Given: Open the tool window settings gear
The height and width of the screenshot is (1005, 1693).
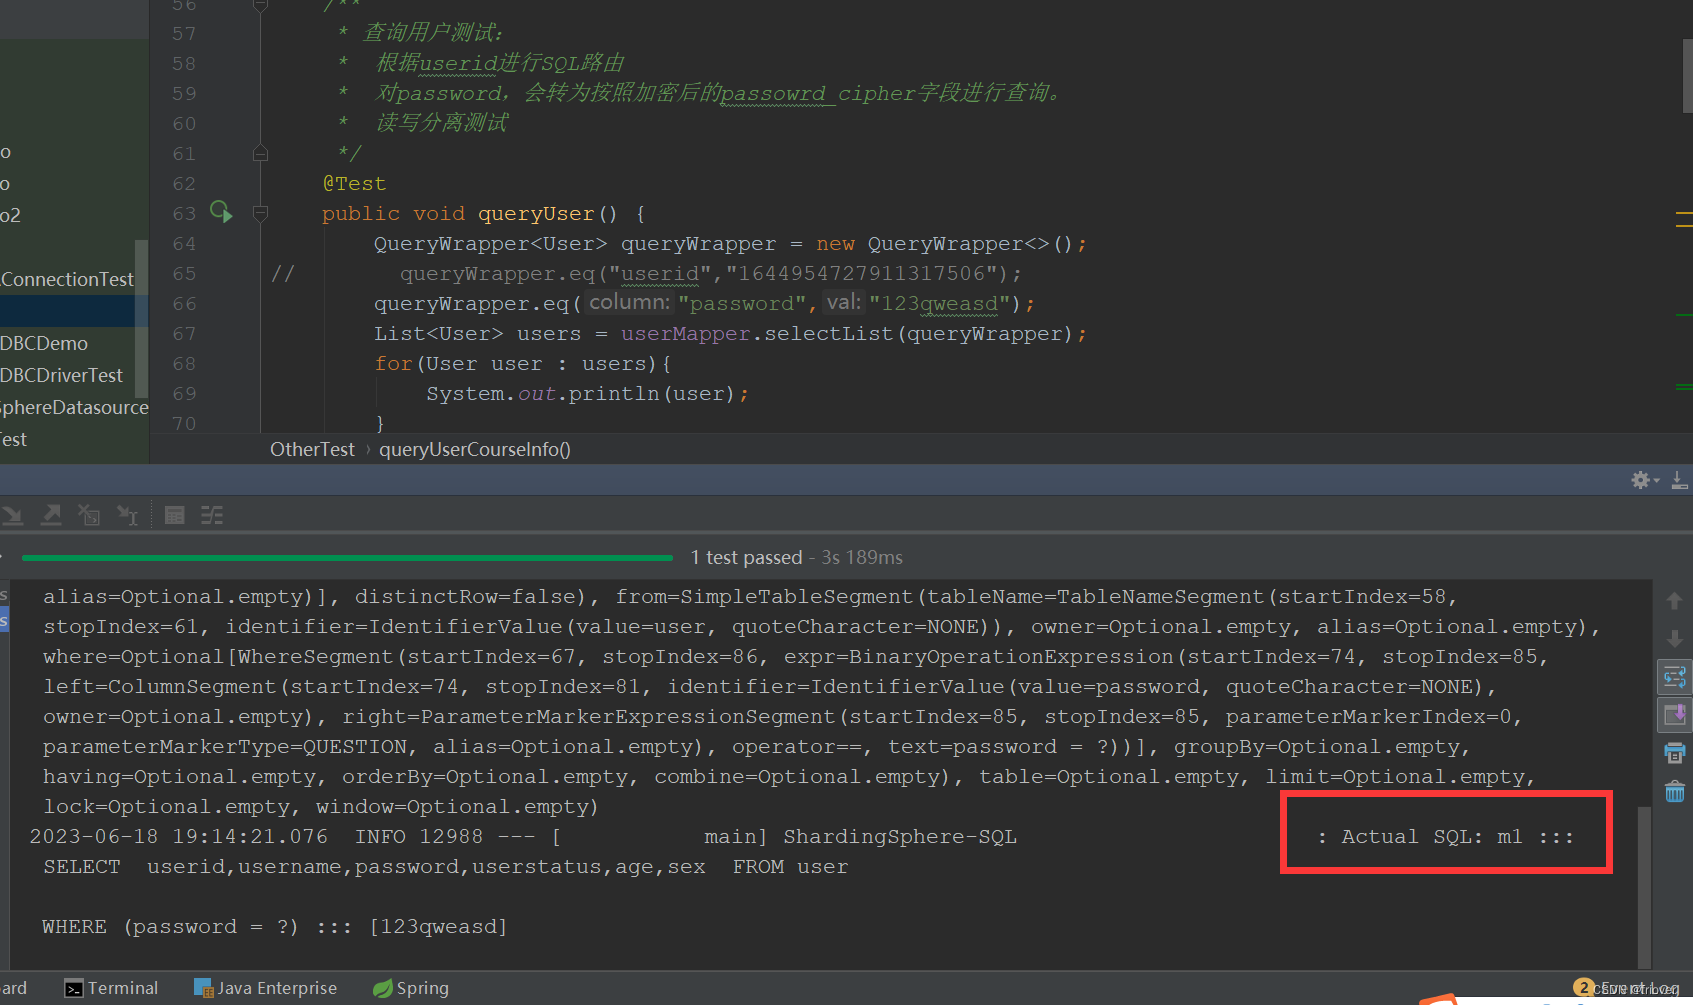Looking at the screenshot, I should 1641,480.
